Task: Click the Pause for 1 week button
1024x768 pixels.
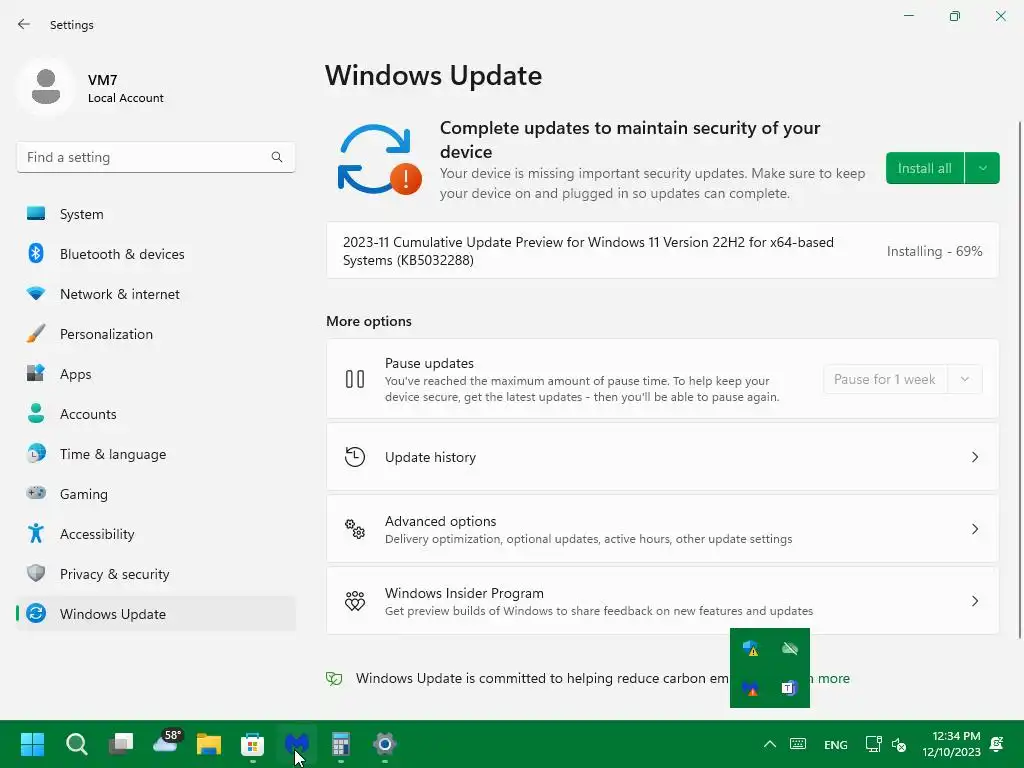Action: [x=885, y=379]
